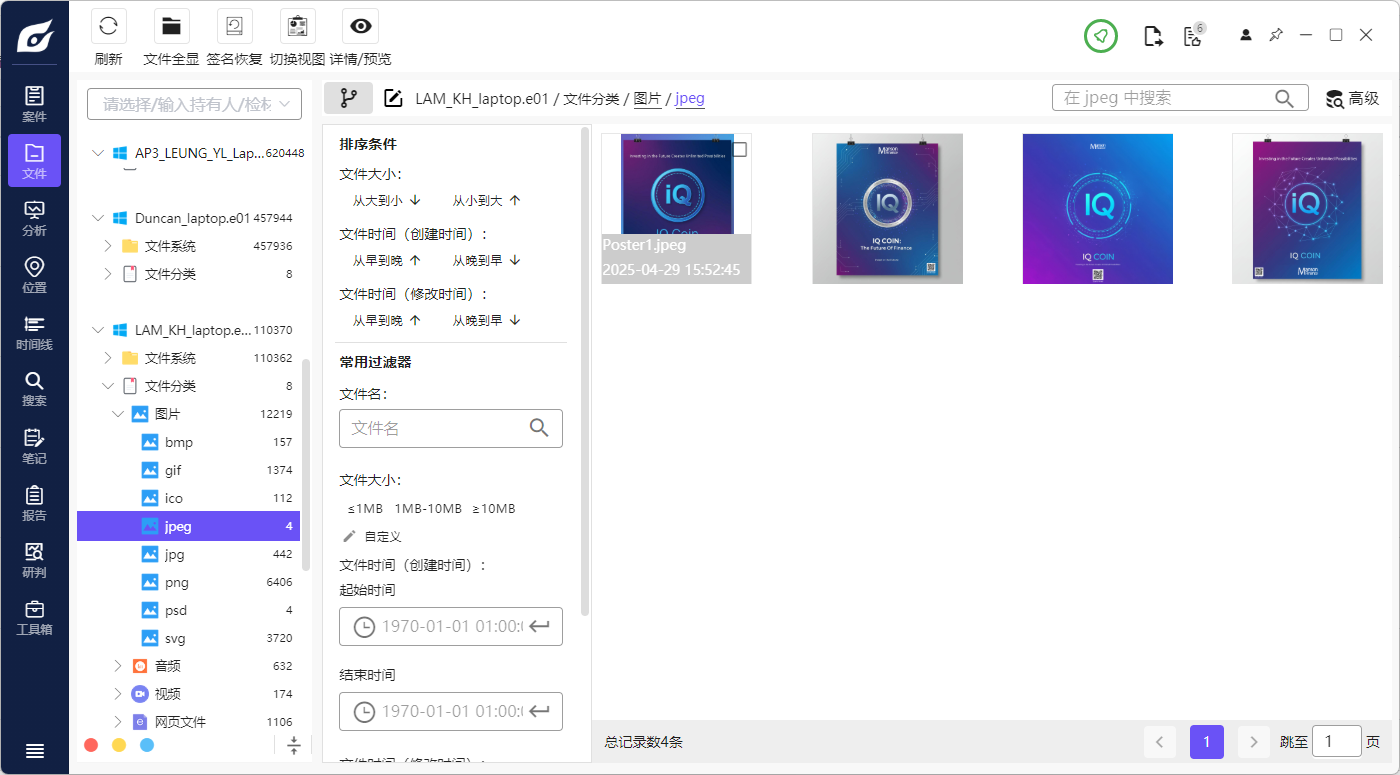The image size is (1400, 775).
Task: Open the 报告 sidebar section
Action: [x=34, y=503]
